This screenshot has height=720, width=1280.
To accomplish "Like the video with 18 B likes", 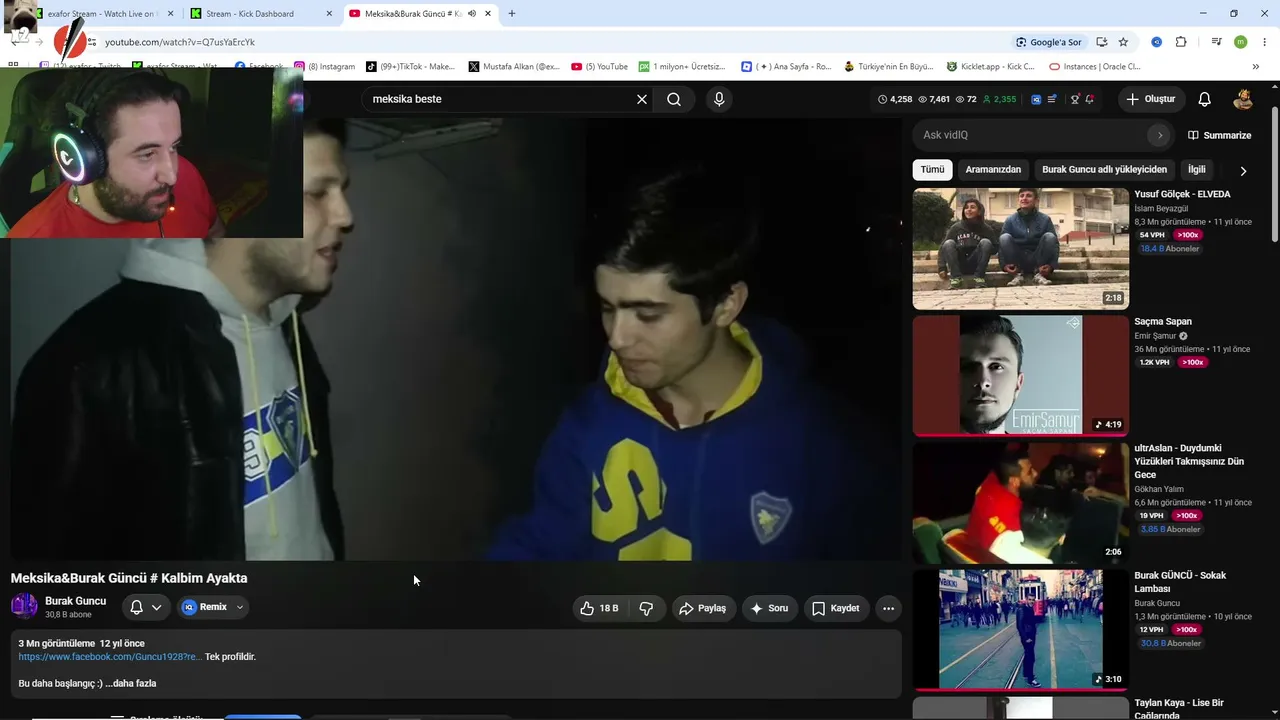I will [600, 608].
